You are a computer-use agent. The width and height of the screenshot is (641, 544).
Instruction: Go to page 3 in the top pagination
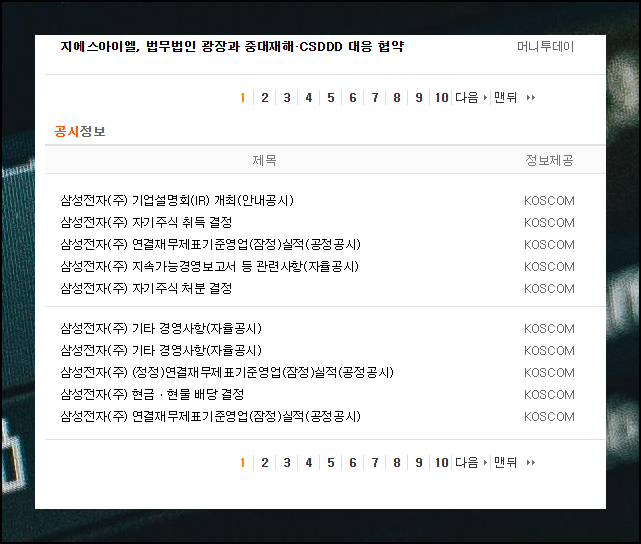[287, 98]
